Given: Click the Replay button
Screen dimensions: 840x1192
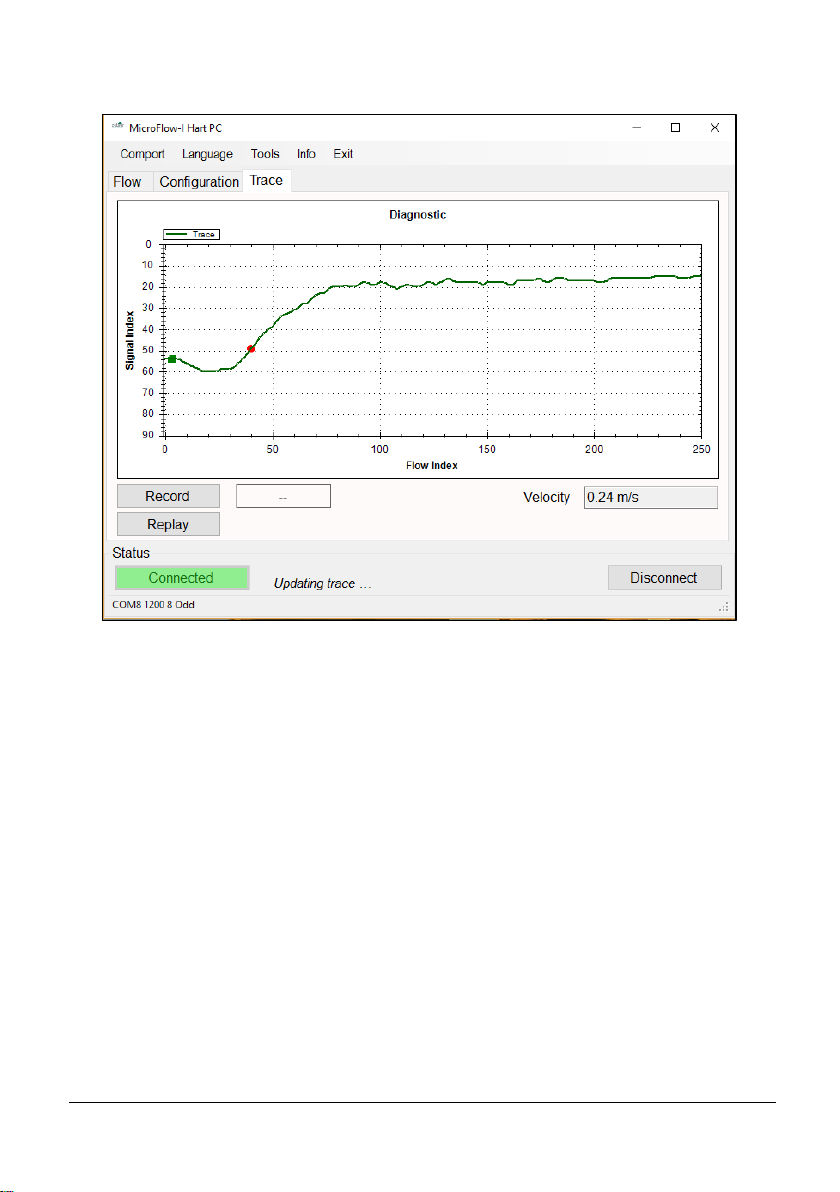Looking at the screenshot, I should pos(168,525).
